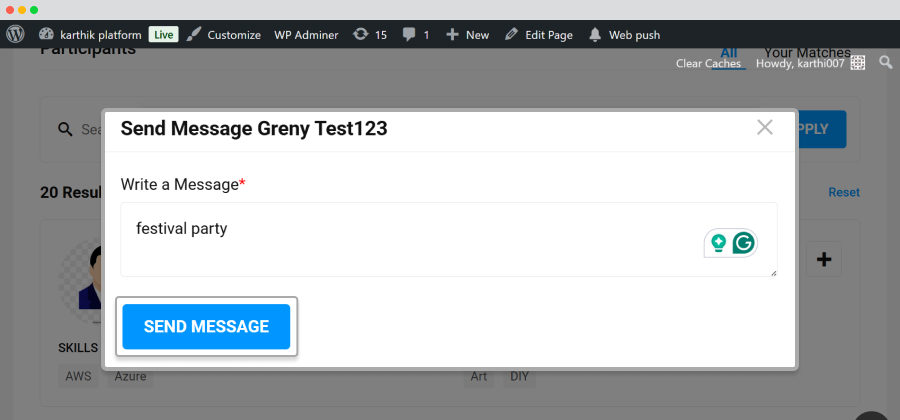Click Clear Caches in the admin bar
900x420 pixels.
708,64
